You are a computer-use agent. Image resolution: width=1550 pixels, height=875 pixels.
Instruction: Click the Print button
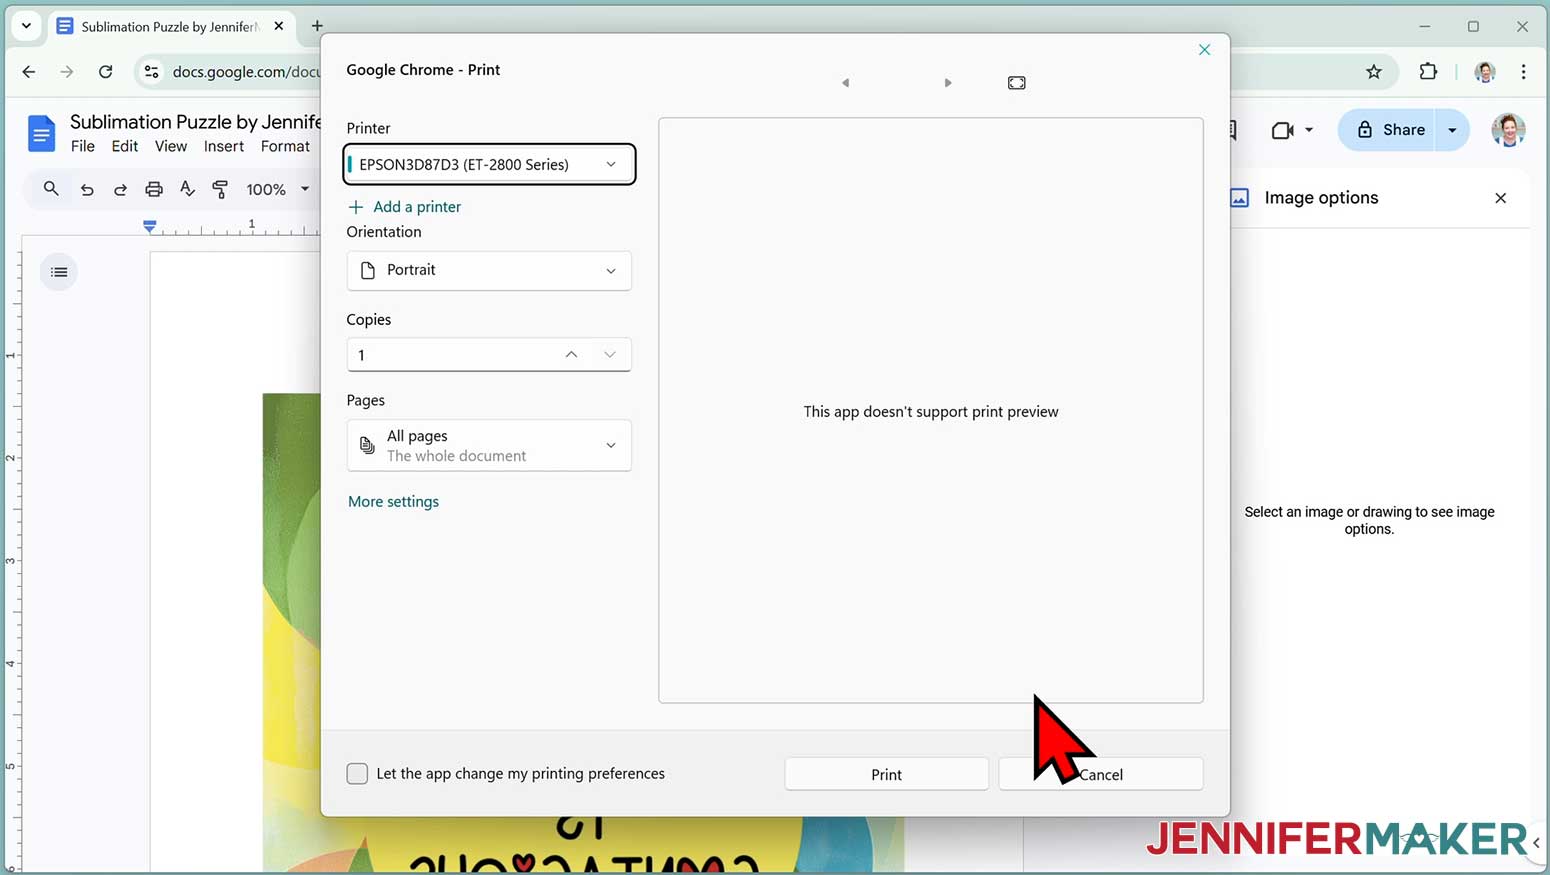click(x=886, y=774)
